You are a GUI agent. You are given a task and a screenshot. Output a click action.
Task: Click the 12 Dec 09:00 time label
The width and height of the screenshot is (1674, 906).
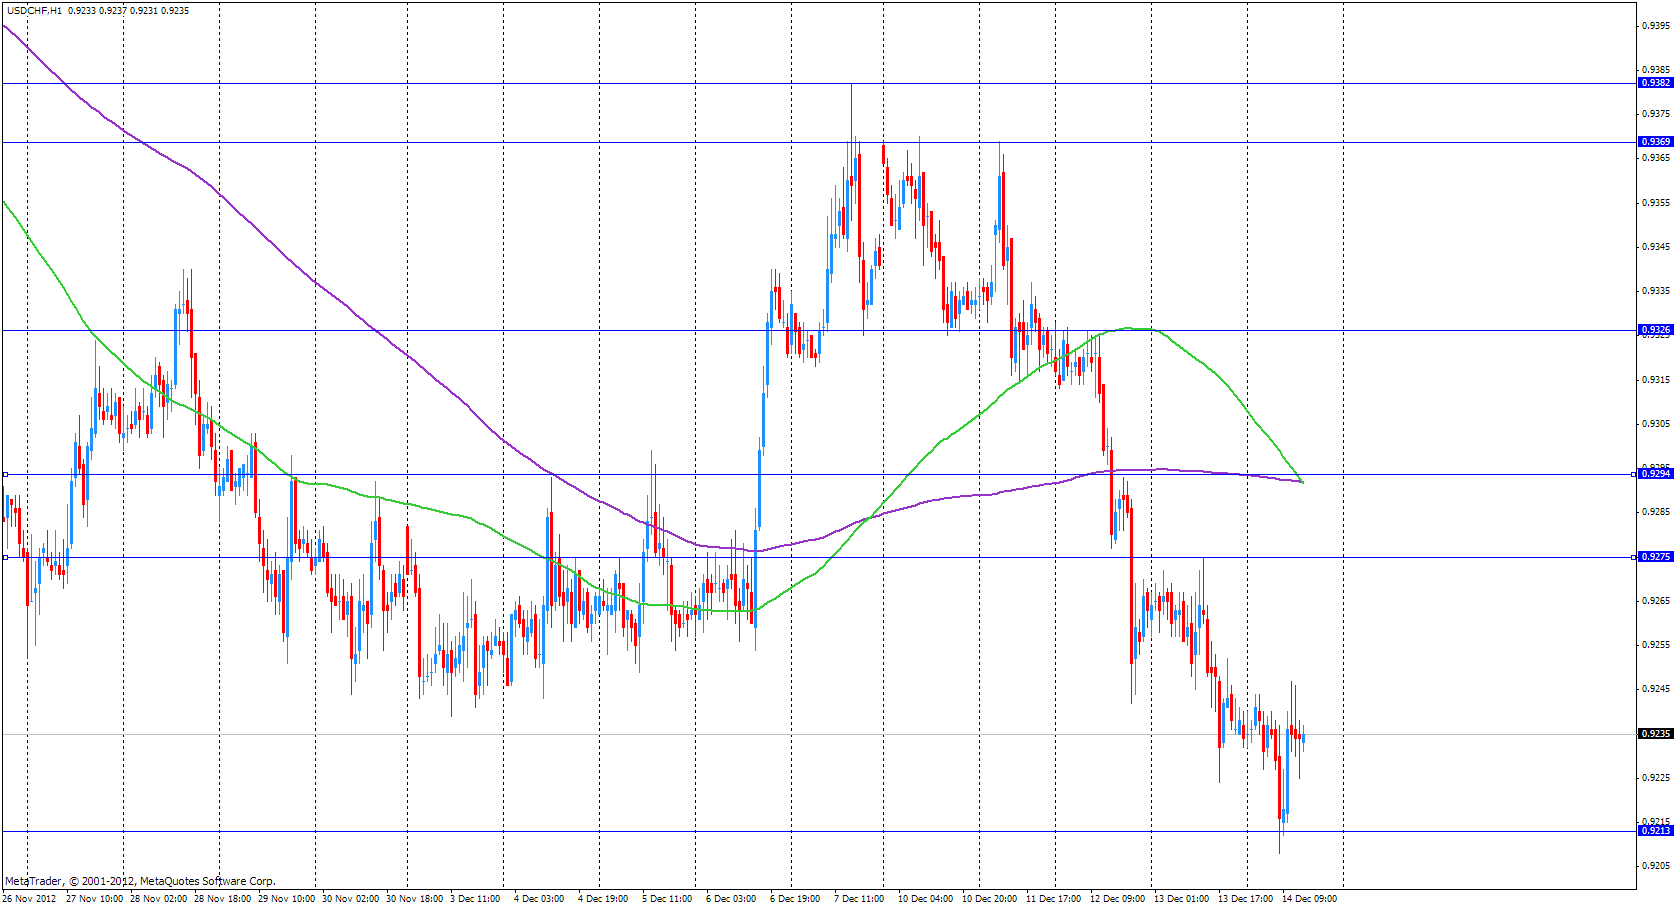click(1118, 899)
